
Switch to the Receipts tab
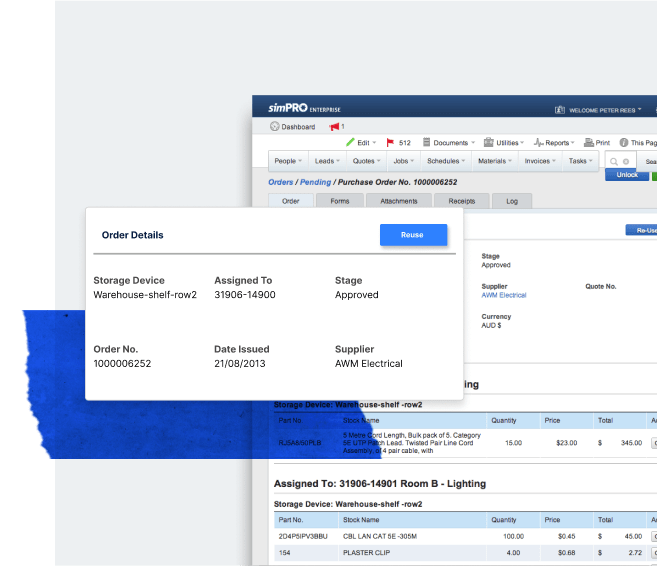pyautogui.click(x=462, y=201)
